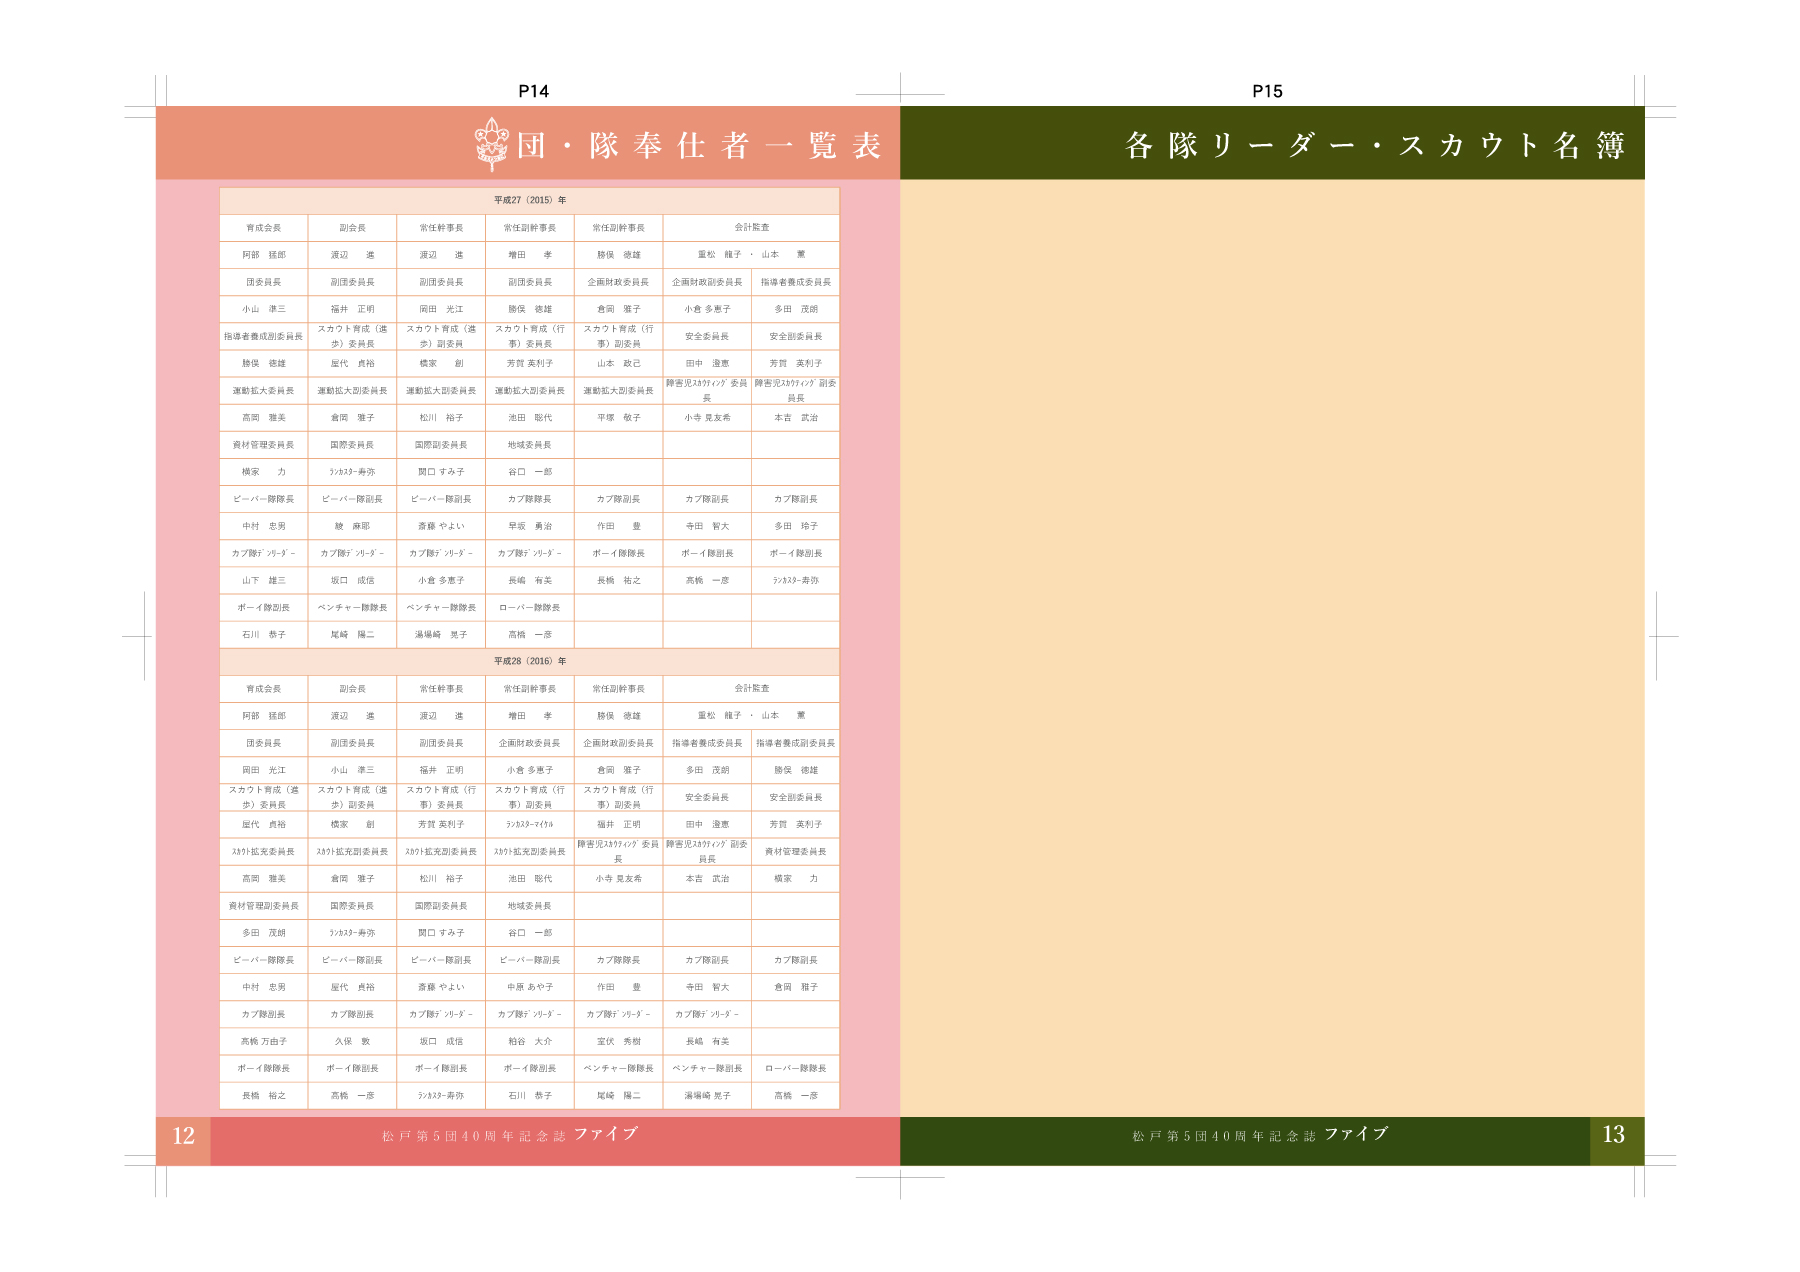Click the 平成27（2015）年 table header row
The image size is (1800, 1272).
tap(529, 200)
